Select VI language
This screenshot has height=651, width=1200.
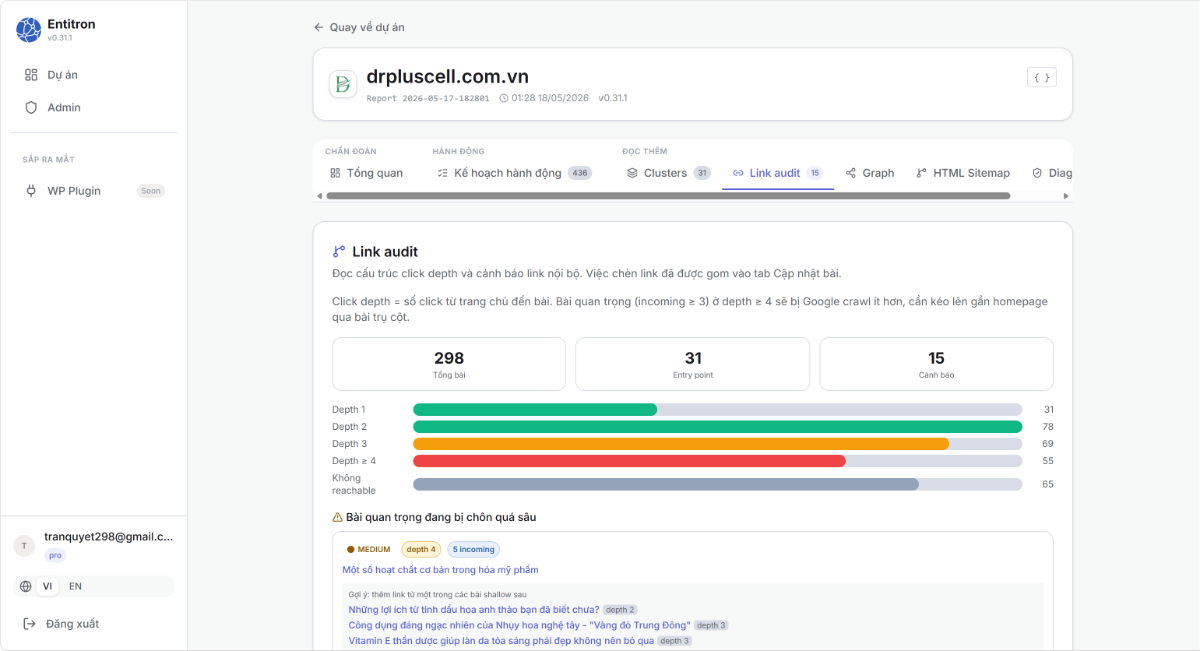(47, 586)
